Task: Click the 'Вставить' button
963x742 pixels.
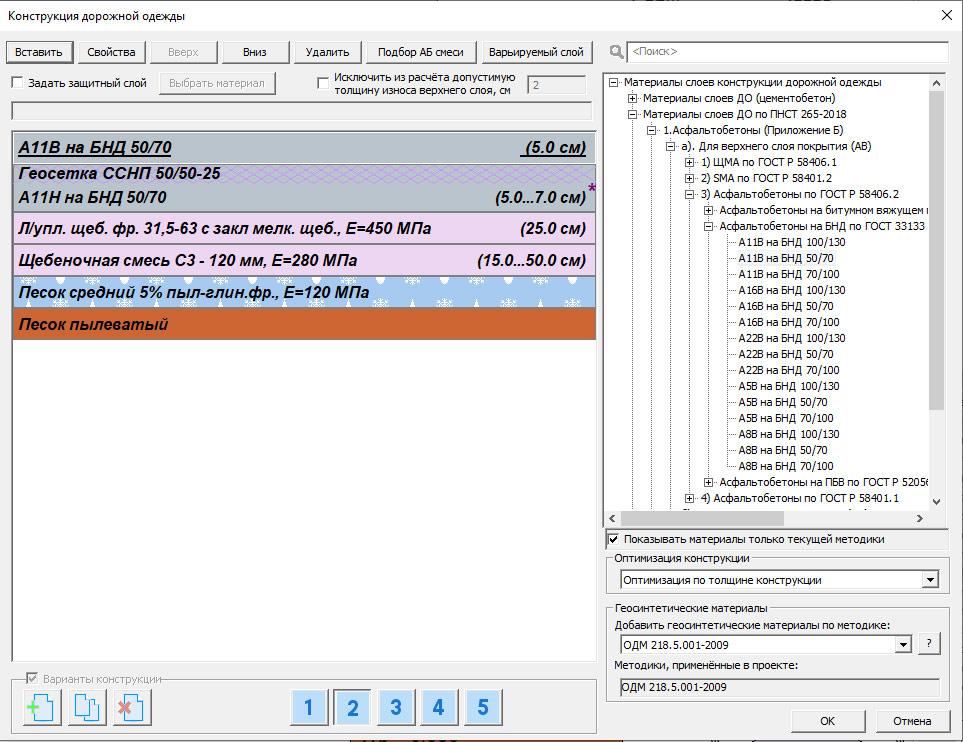Action: pos(39,52)
